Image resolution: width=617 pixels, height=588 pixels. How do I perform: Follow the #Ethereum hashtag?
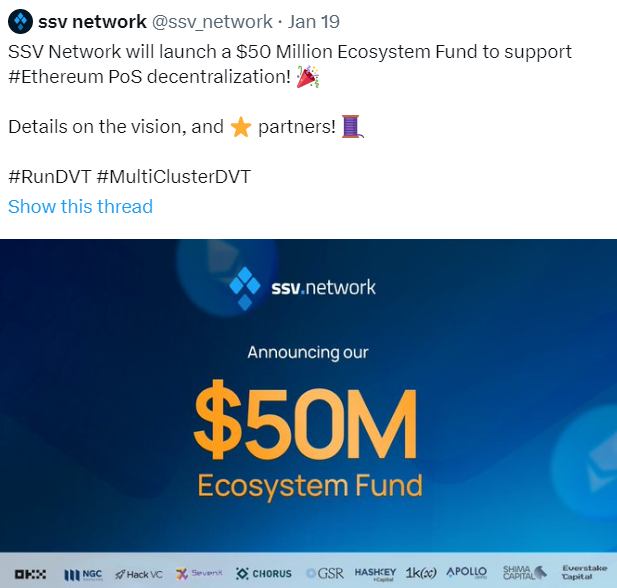[x=55, y=77]
